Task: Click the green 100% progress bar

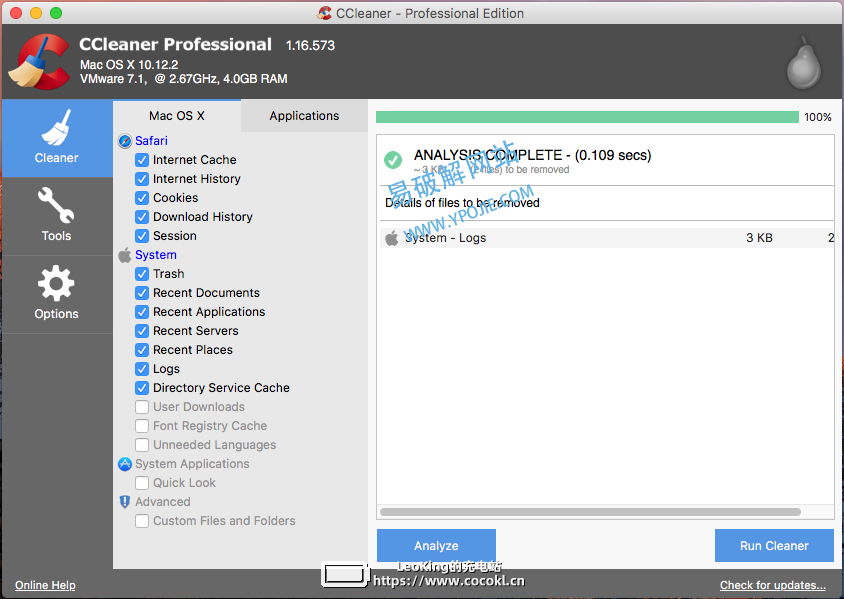Action: point(587,117)
